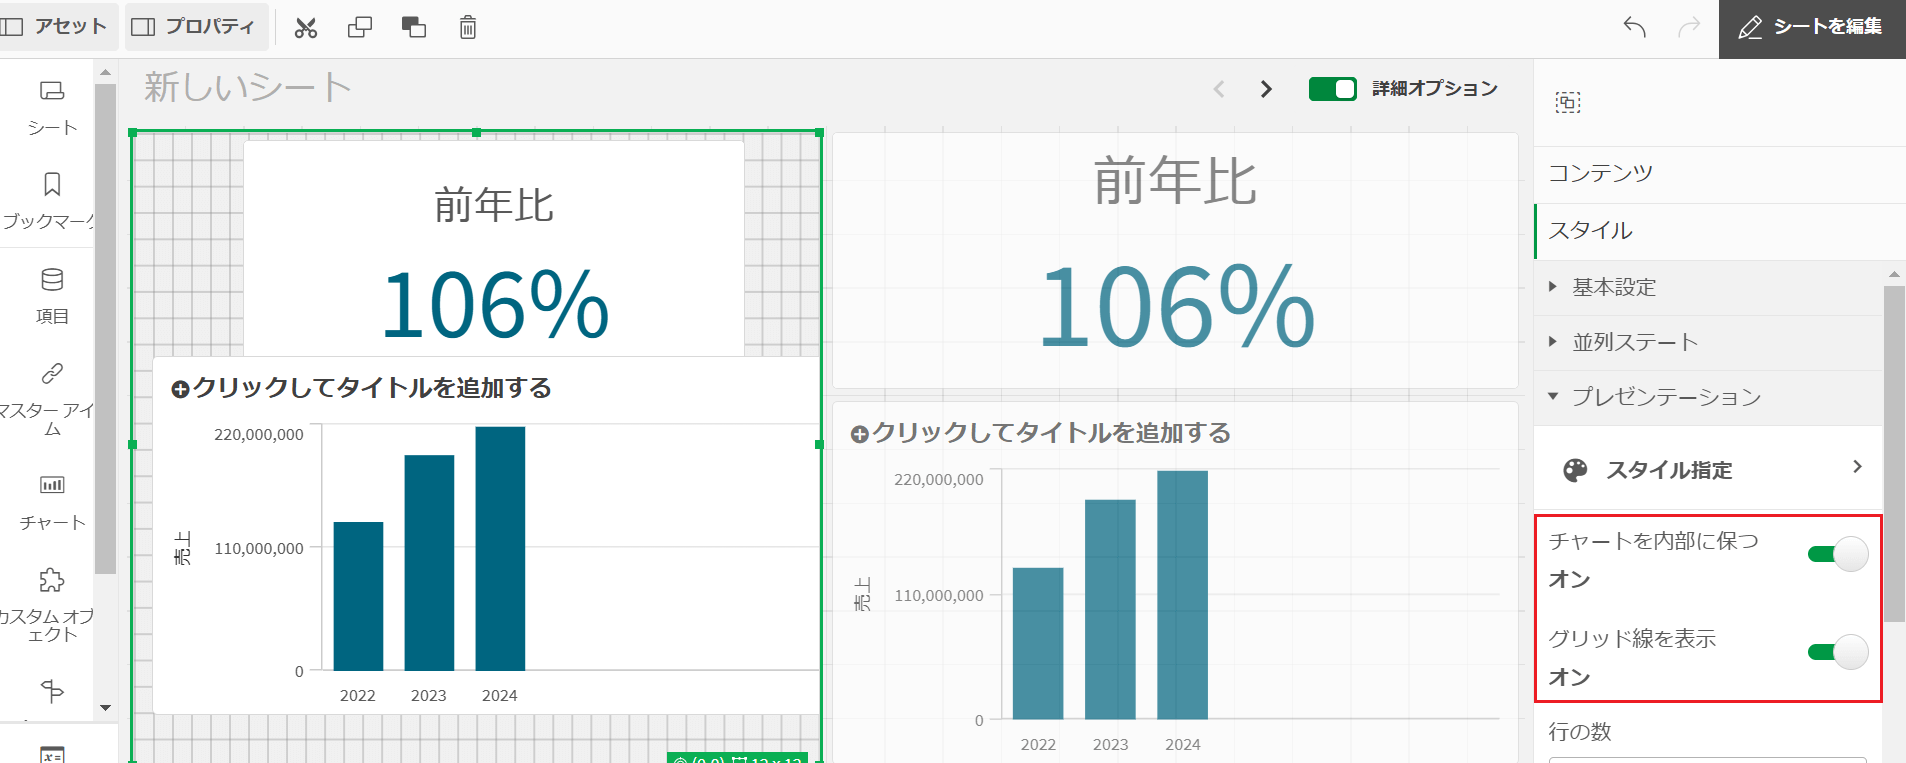Open the カスタム オブジェクト panel
Screen dimensions: 1906x763
(52, 605)
